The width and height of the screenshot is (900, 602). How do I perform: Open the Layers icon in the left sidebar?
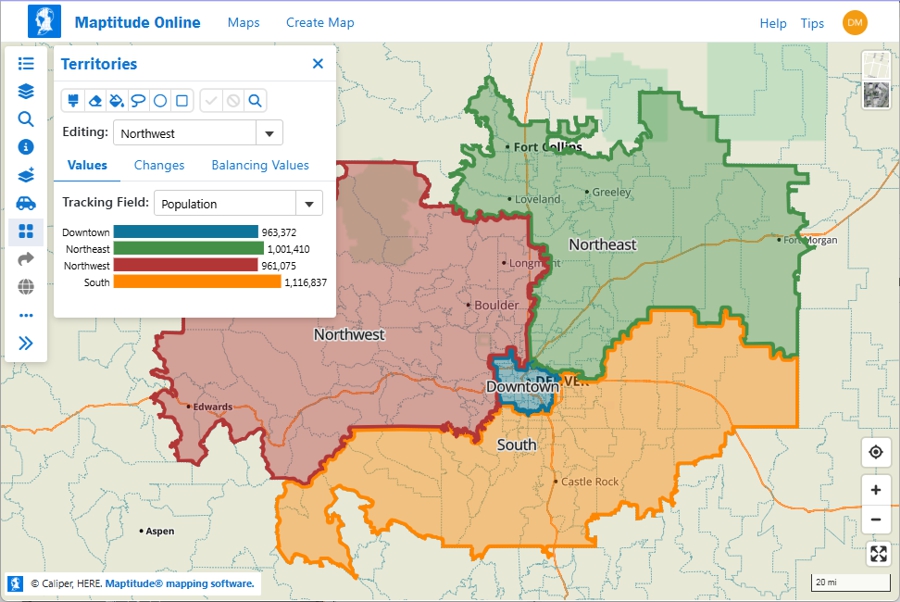26,91
